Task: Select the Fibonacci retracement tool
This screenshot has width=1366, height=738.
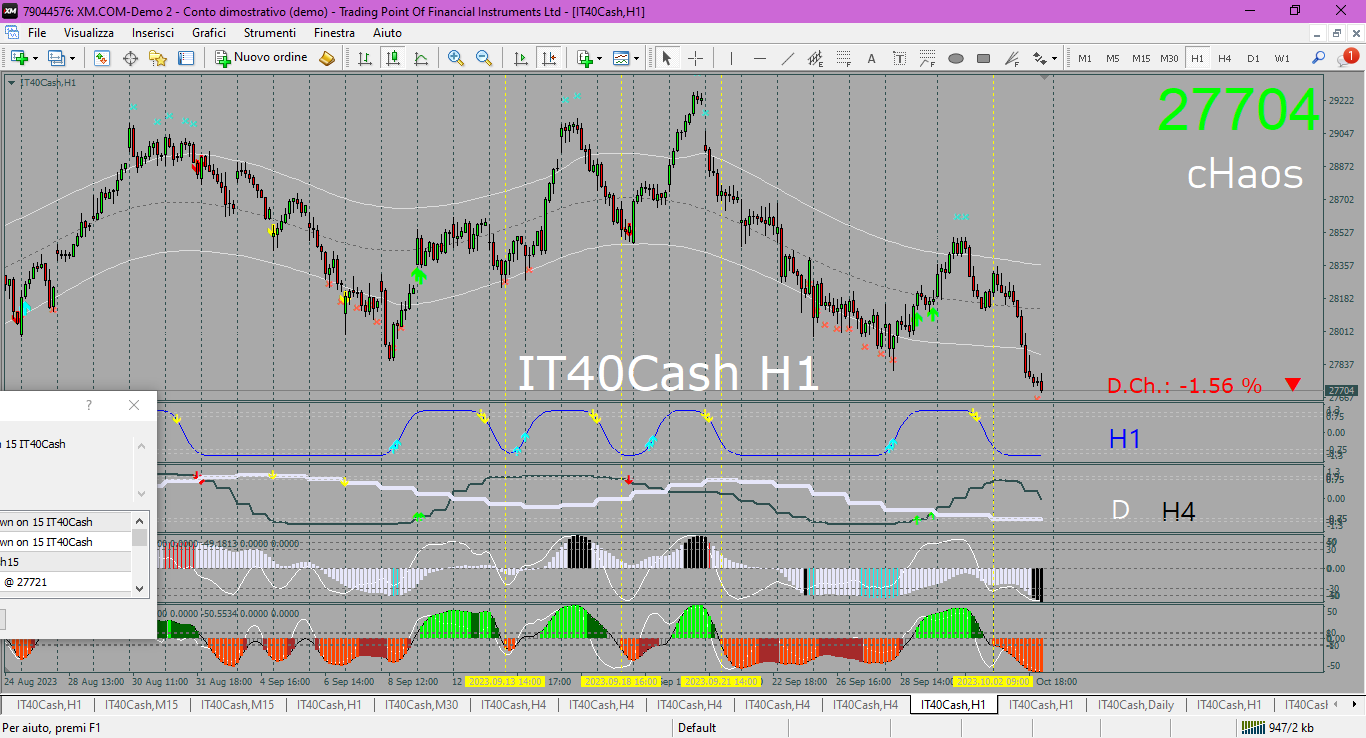Action: (x=843, y=58)
